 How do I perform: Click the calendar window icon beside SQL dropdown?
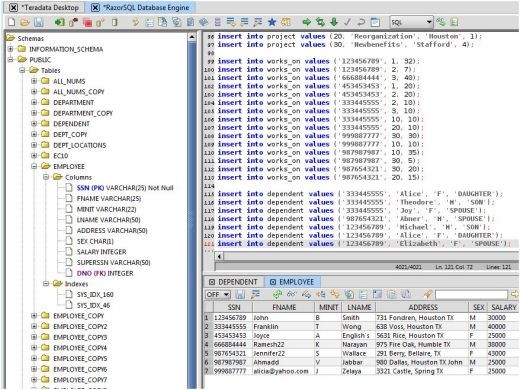coord(375,22)
